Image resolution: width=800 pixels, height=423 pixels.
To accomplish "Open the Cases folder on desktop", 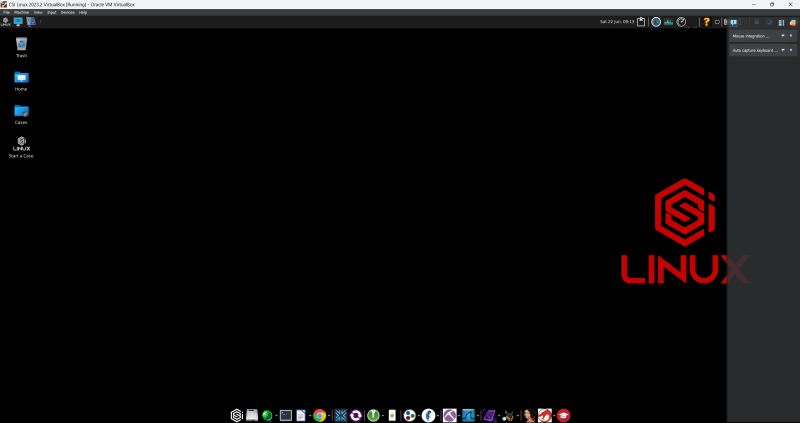I will coord(21,114).
